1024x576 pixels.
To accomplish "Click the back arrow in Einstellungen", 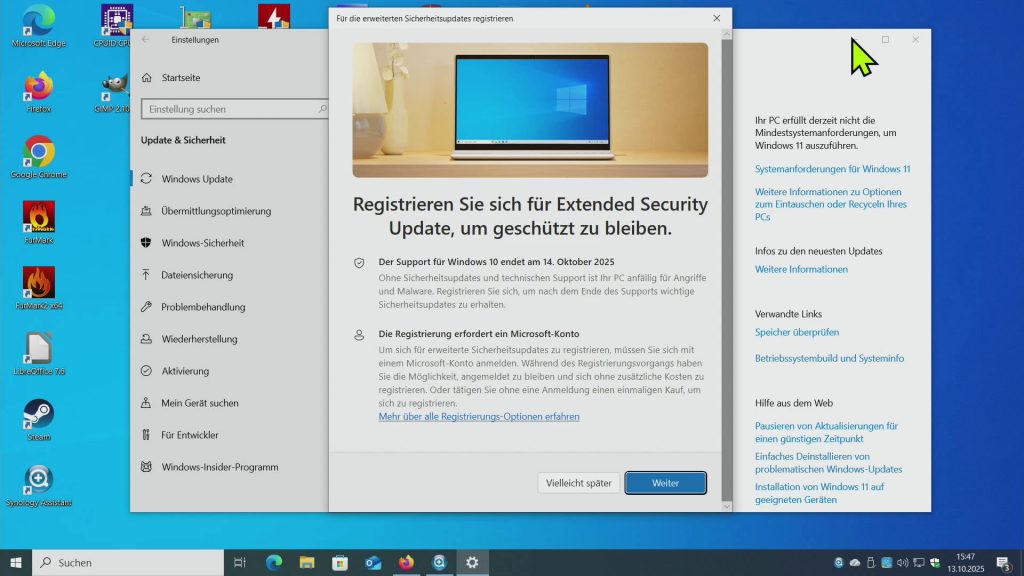I will (146, 40).
